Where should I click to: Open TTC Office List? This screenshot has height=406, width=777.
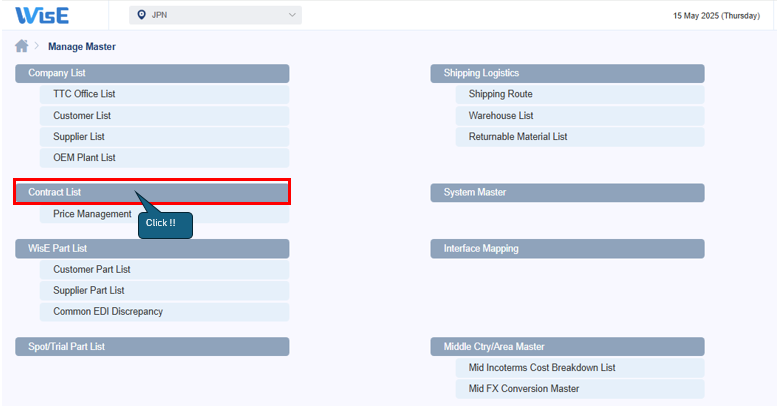point(165,94)
